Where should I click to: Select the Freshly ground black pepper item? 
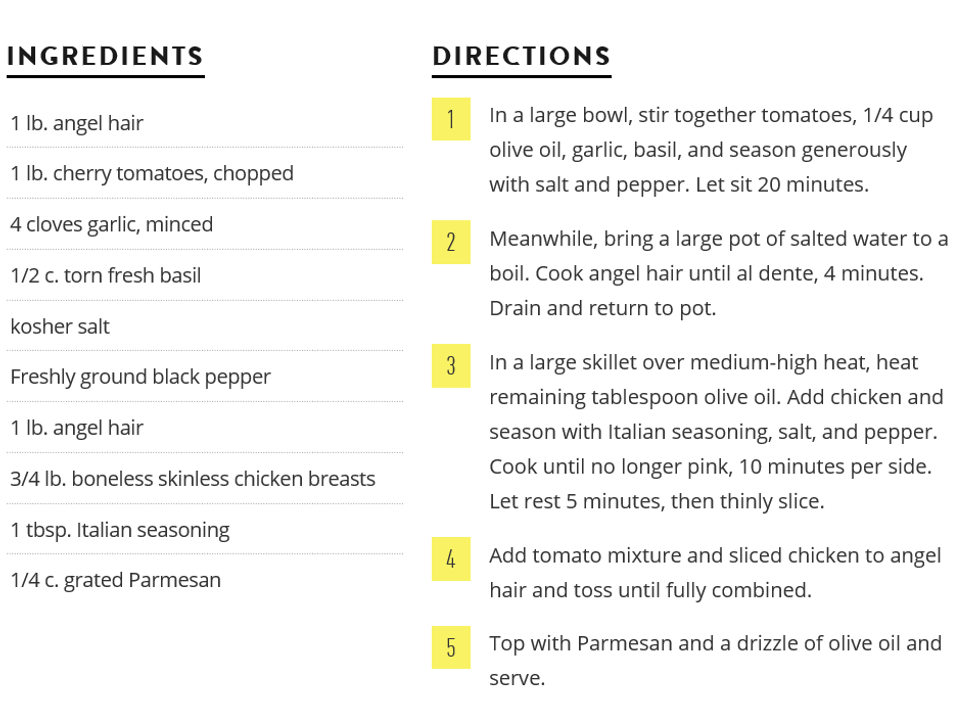pos(140,377)
